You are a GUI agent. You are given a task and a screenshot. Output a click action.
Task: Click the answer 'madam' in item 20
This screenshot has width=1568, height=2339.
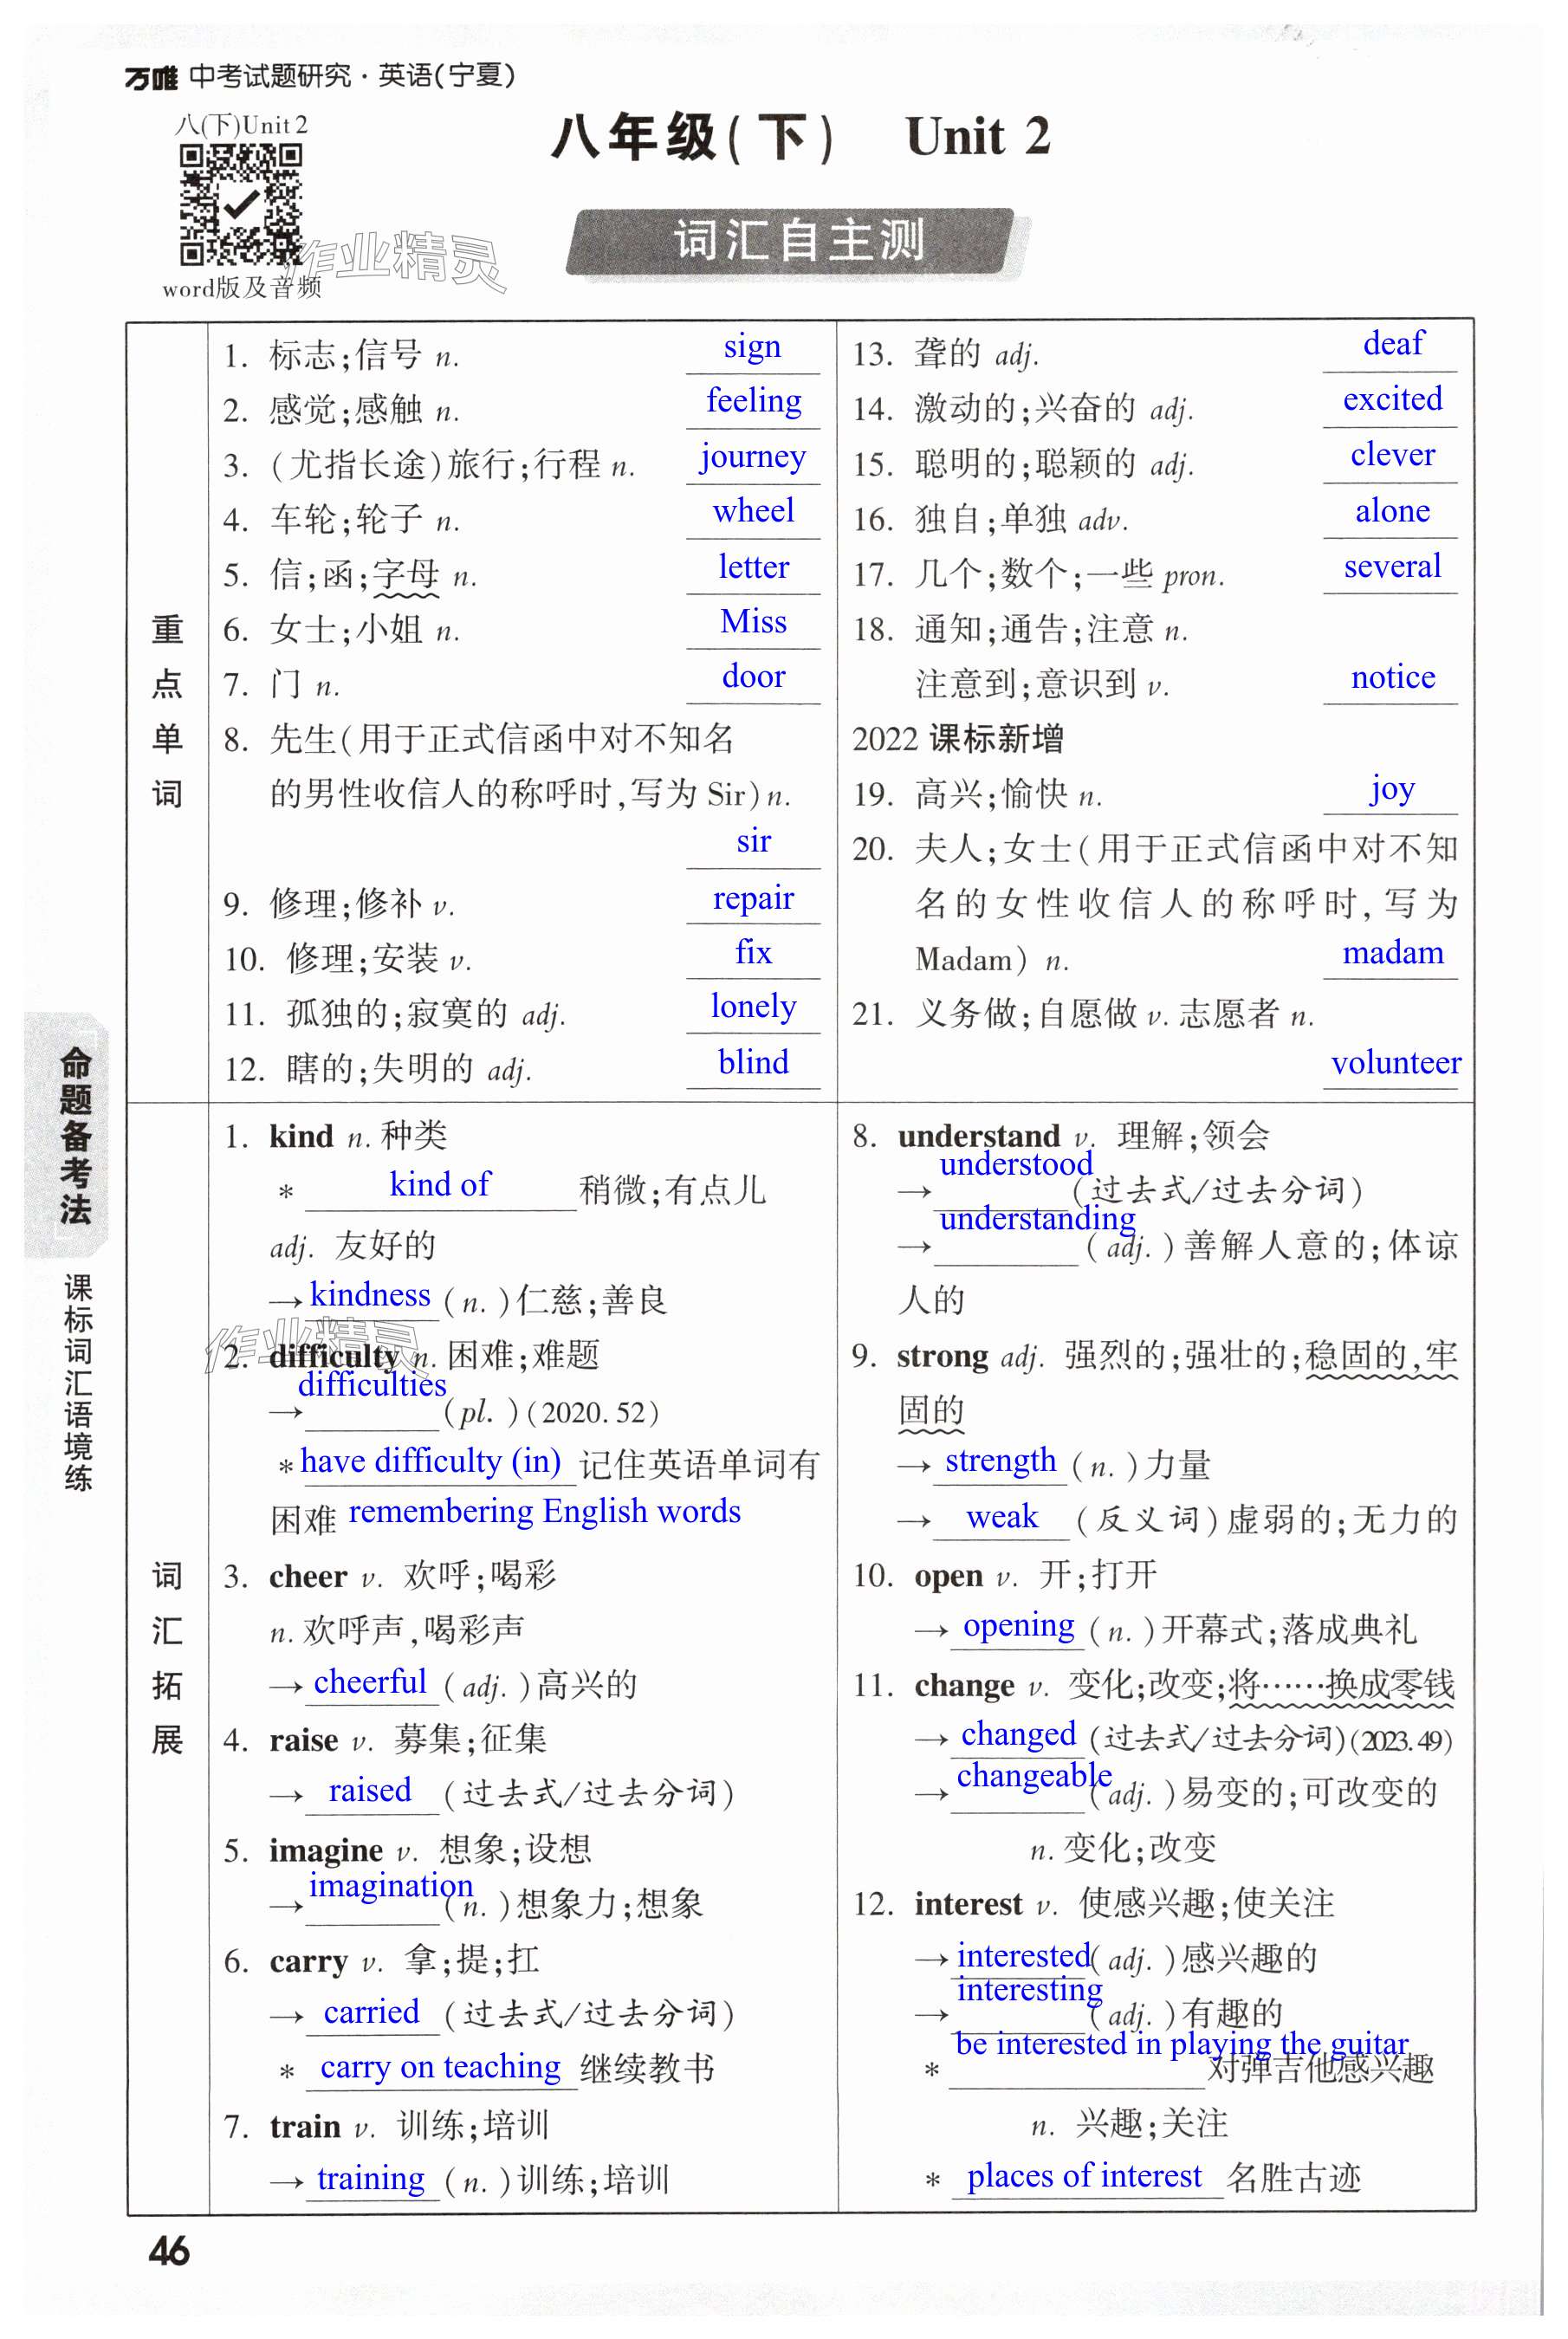(1392, 952)
